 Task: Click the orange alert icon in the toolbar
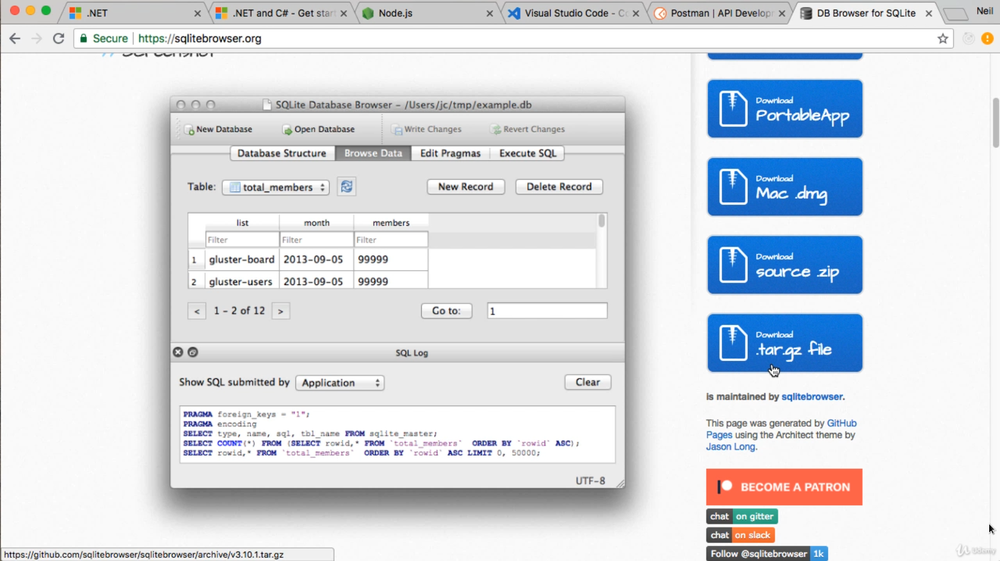point(987,38)
